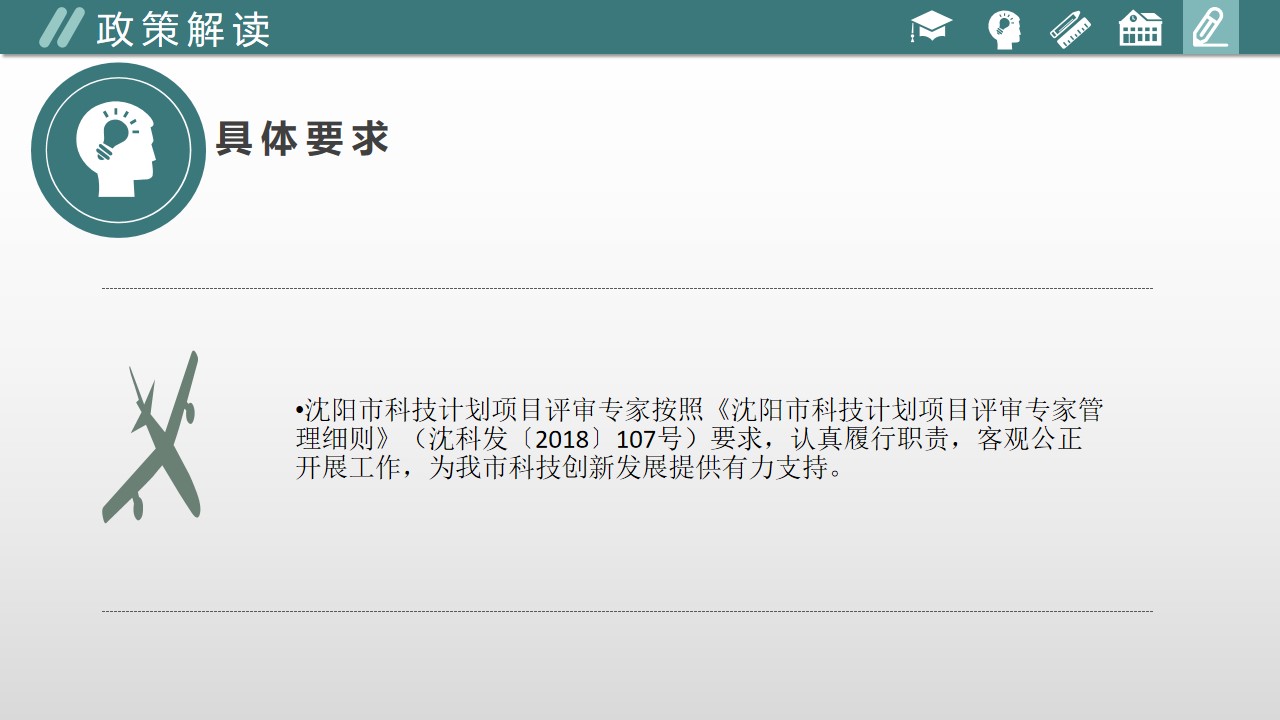Click the 政策解读 header title

183,29
